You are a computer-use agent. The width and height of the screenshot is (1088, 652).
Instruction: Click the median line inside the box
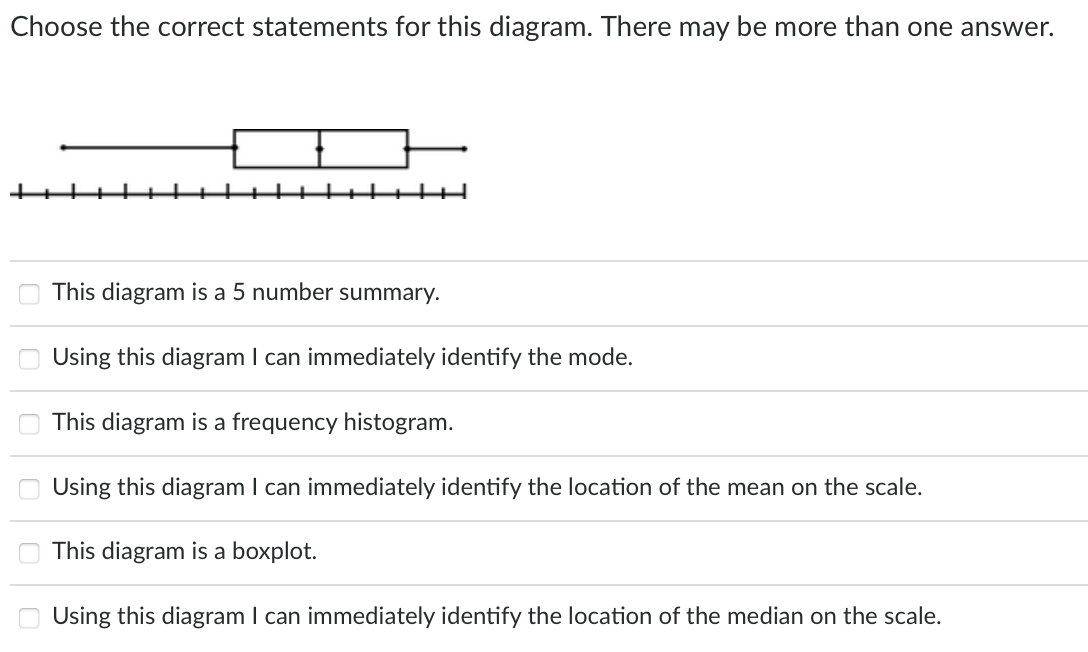pos(318,148)
